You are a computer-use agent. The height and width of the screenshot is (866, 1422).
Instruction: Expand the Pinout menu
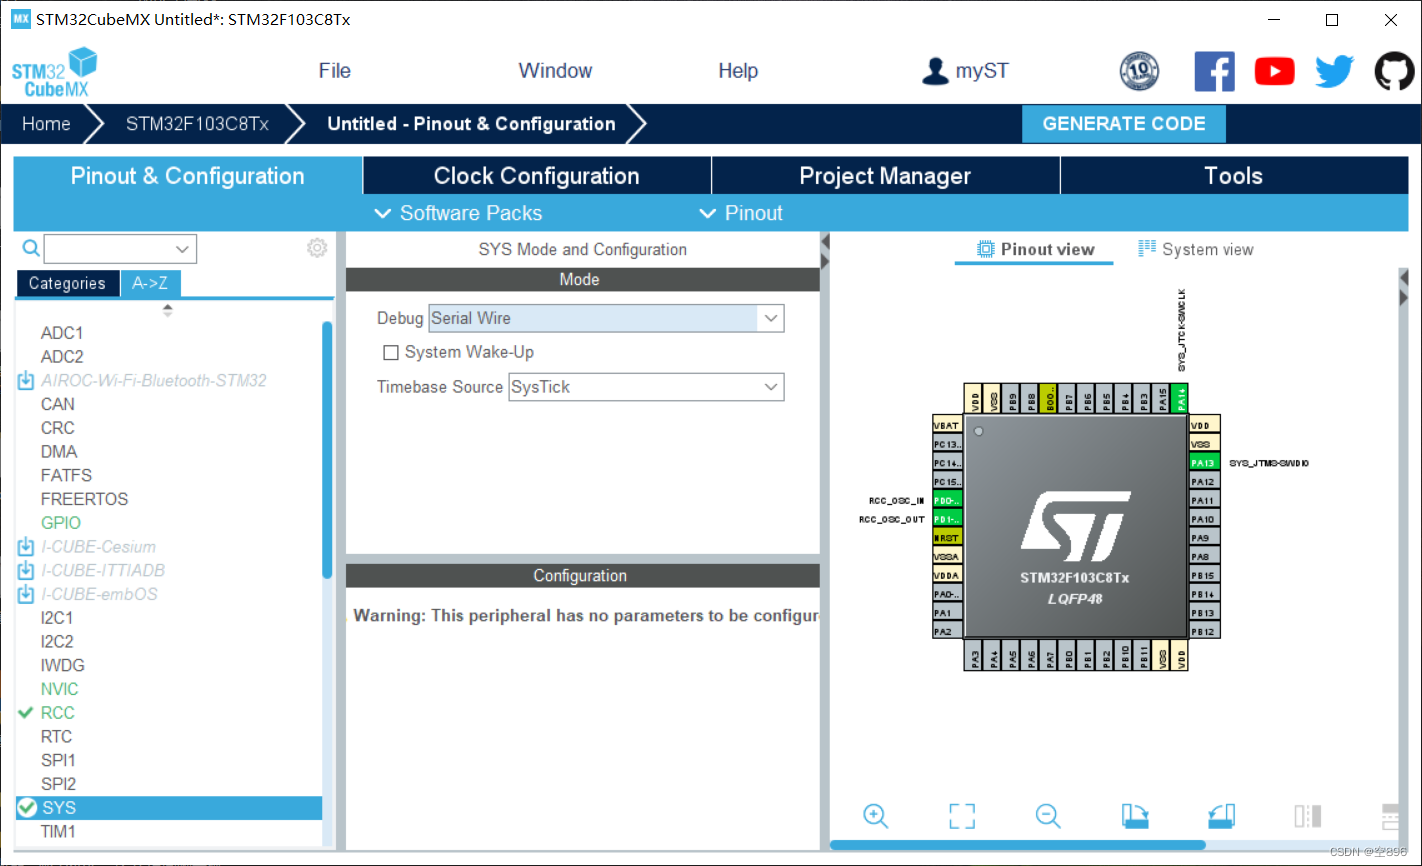741,213
